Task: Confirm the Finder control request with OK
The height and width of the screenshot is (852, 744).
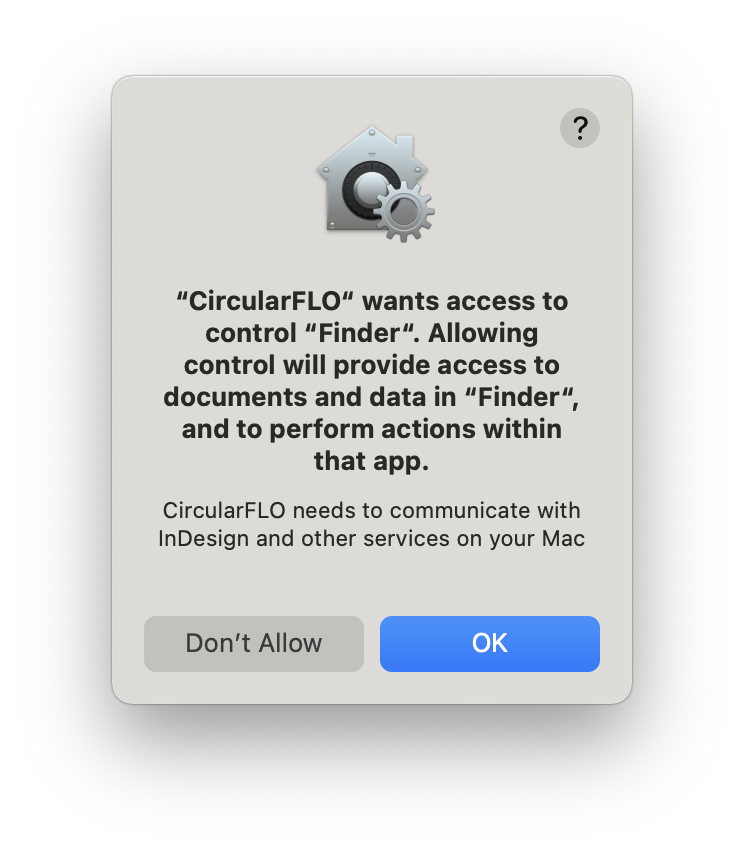Action: (490, 643)
